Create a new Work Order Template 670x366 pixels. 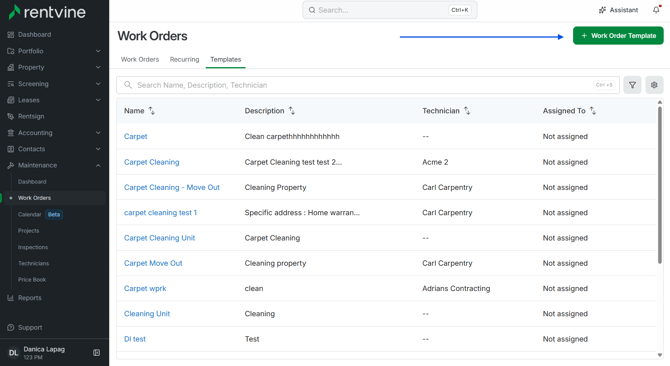[x=618, y=35]
